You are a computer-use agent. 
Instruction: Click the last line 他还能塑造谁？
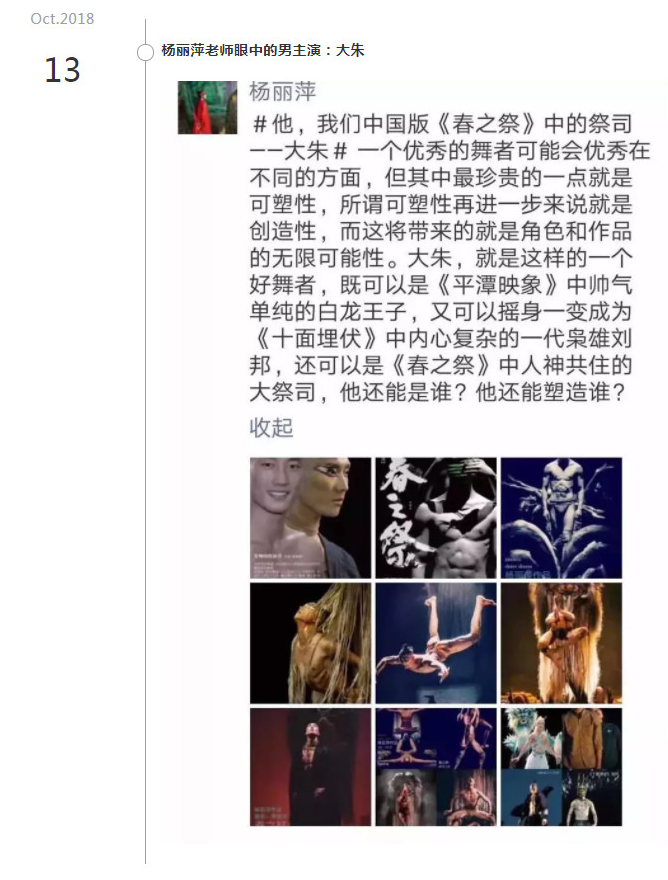[550, 392]
